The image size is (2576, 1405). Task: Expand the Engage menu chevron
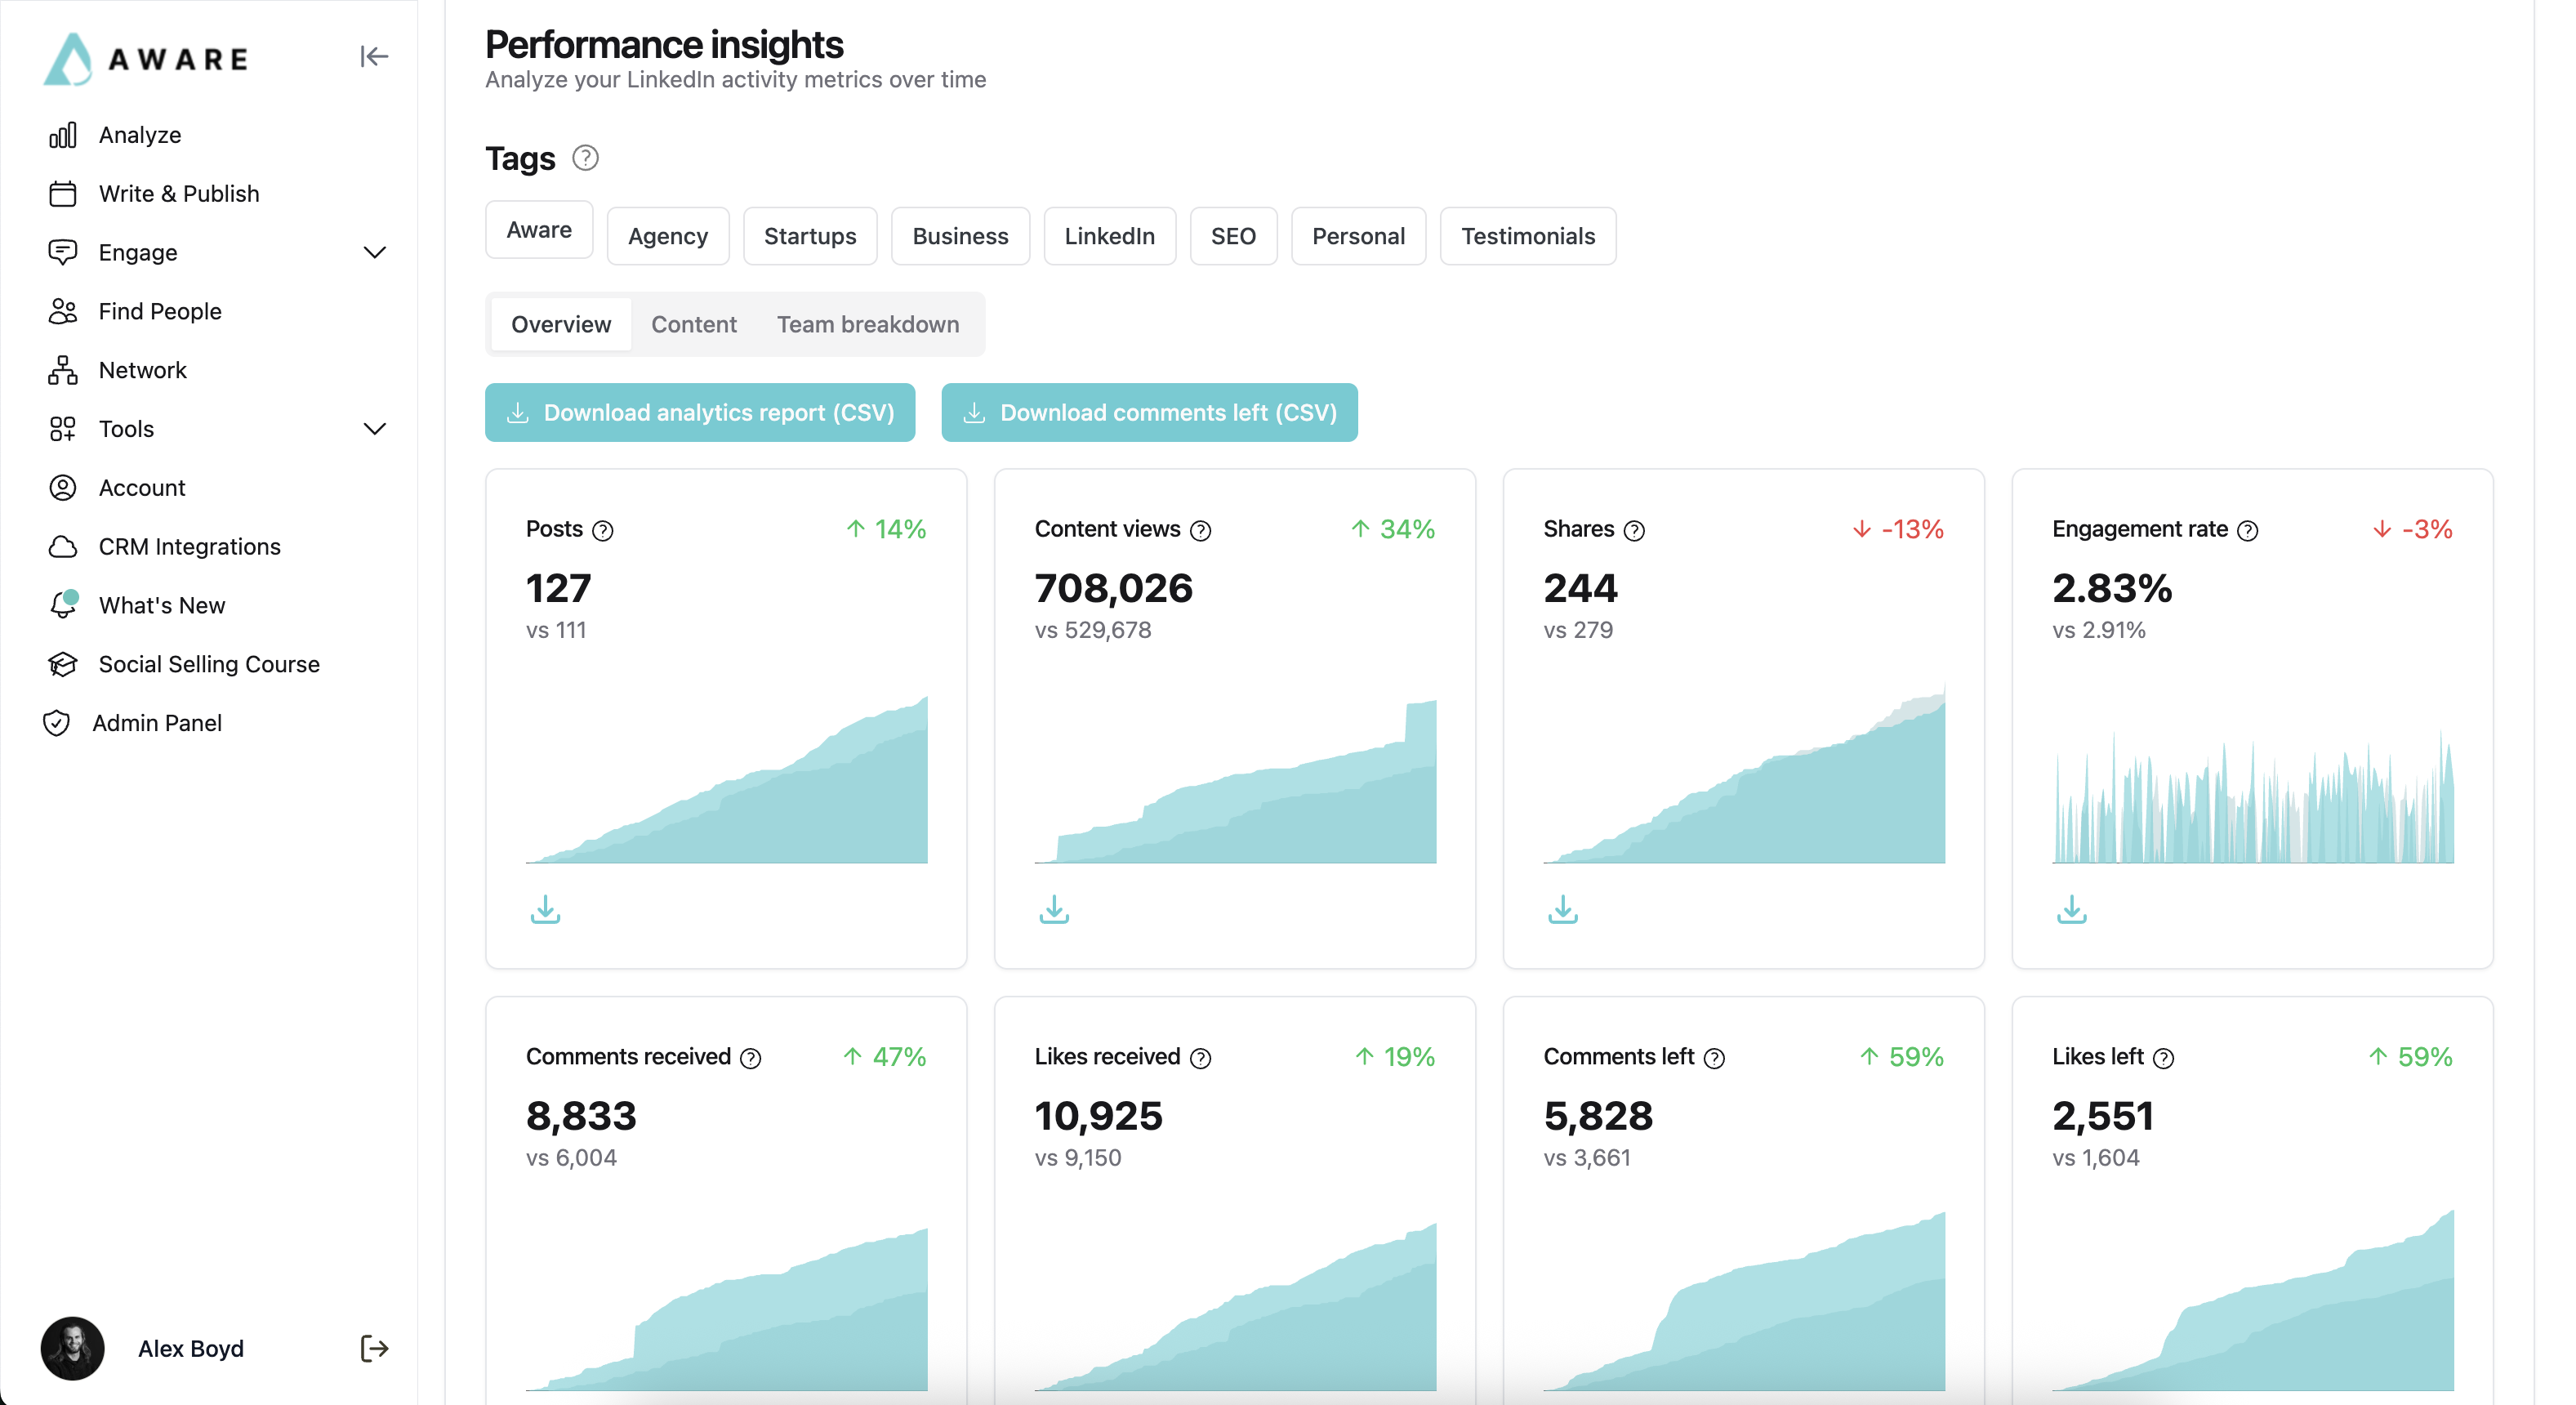[x=374, y=252]
